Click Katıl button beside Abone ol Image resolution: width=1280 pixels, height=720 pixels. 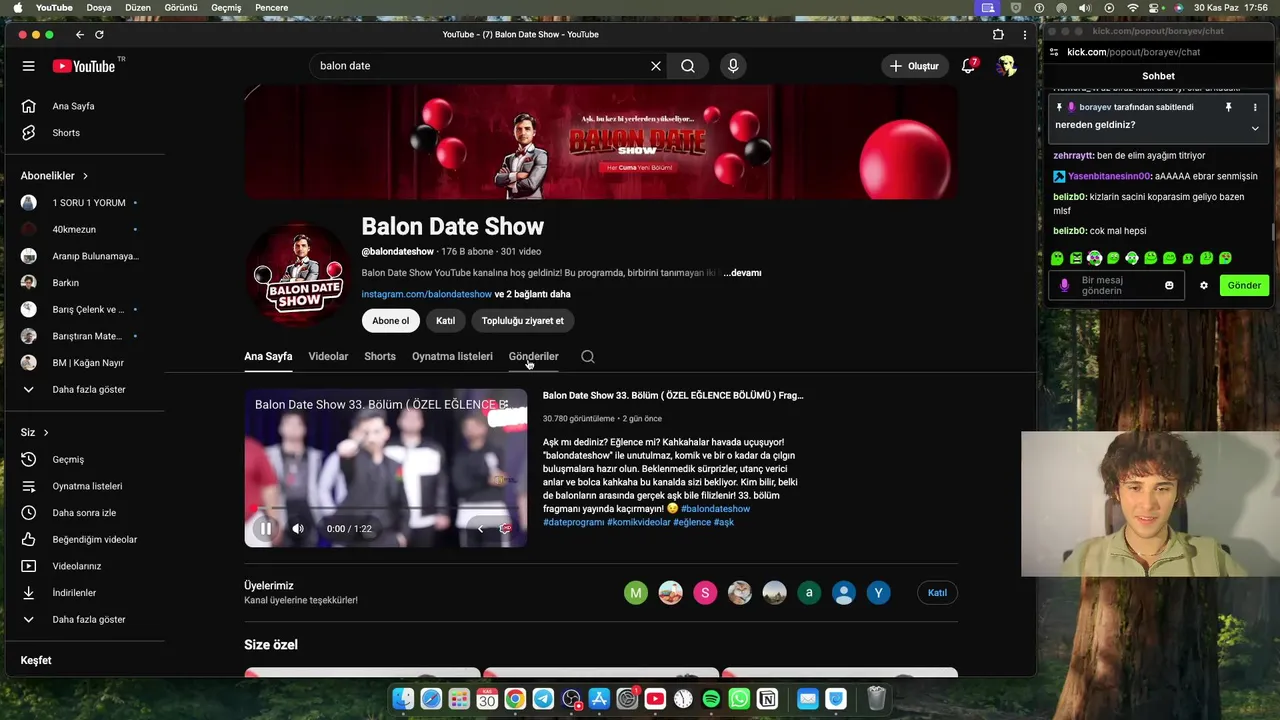point(445,321)
